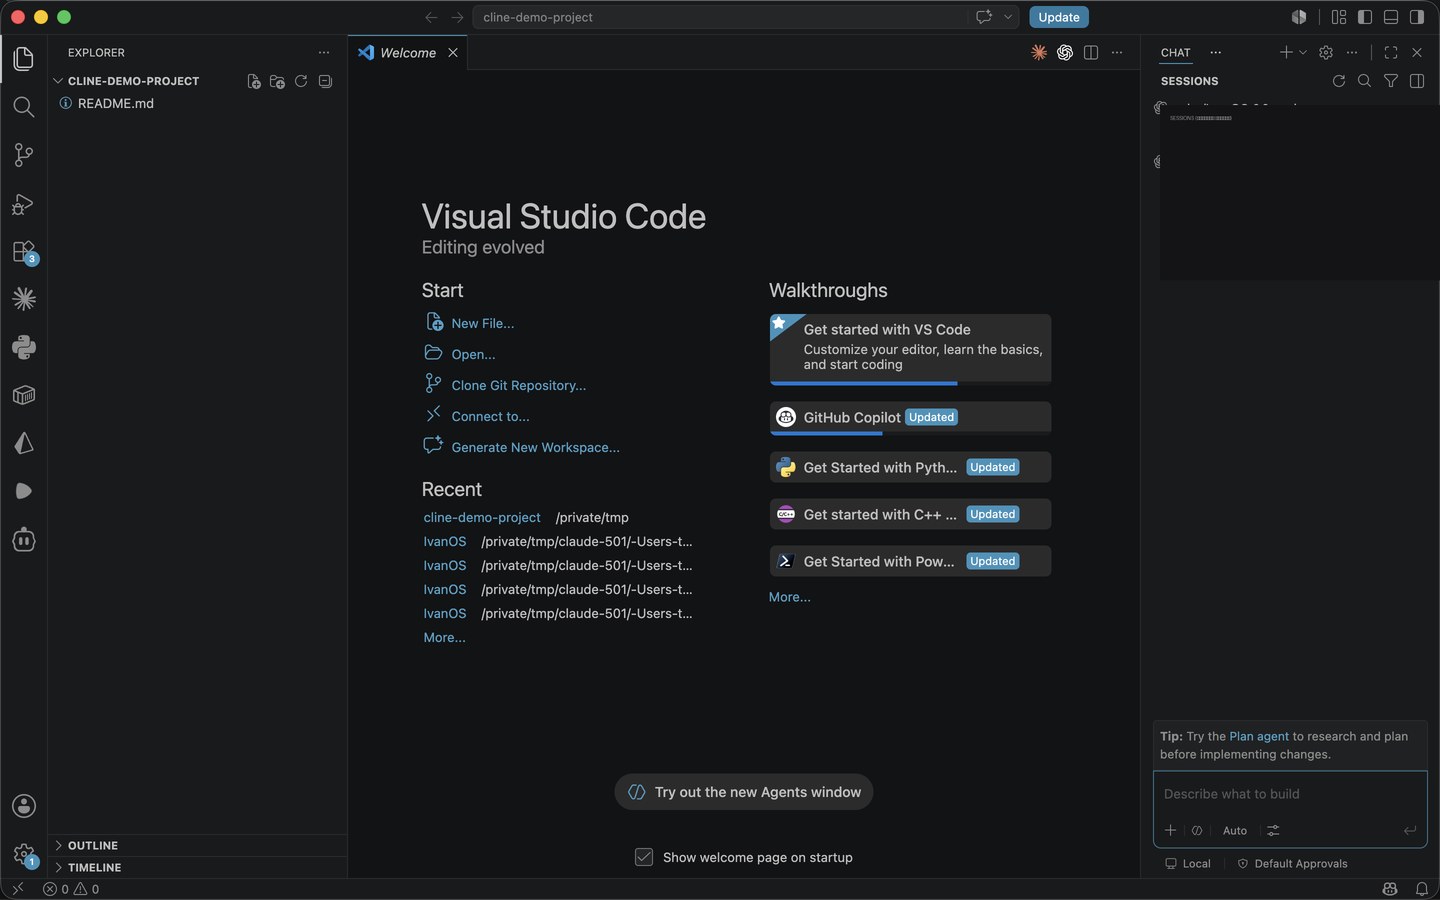The image size is (1440, 900).
Task: Refresh the Sessions list
Action: click(1339, 81)
